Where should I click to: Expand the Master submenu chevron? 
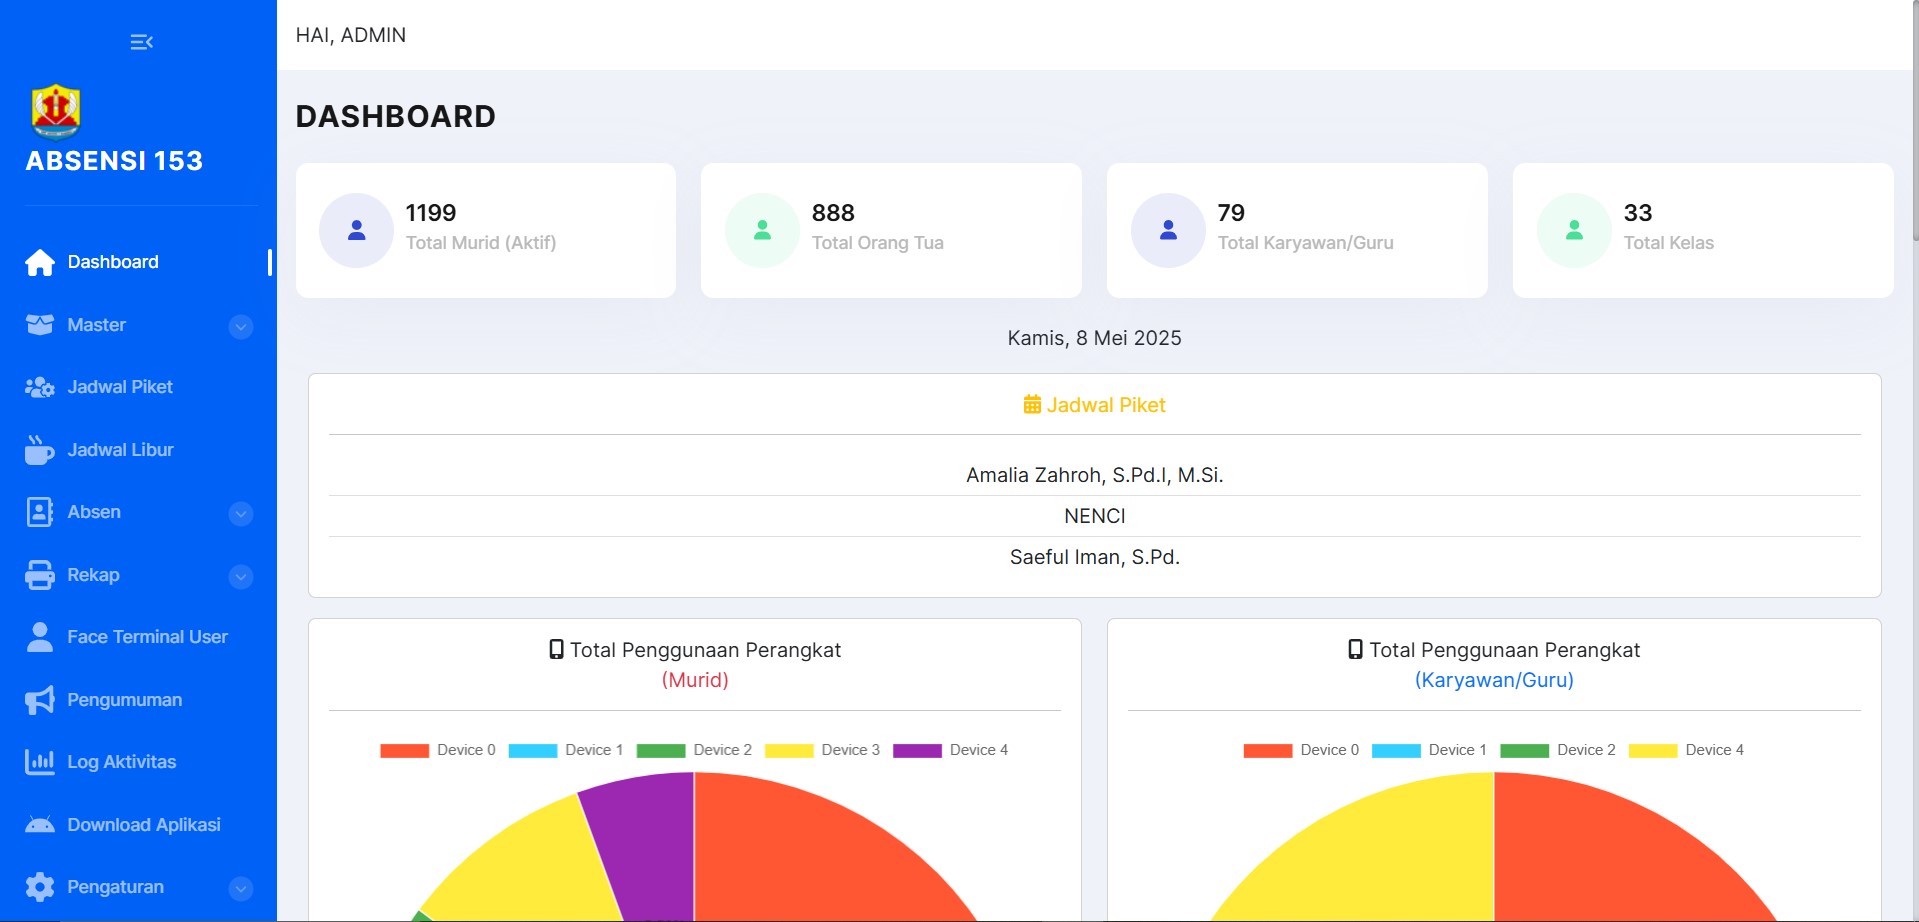pyautogui.click(x=241, y=326)
